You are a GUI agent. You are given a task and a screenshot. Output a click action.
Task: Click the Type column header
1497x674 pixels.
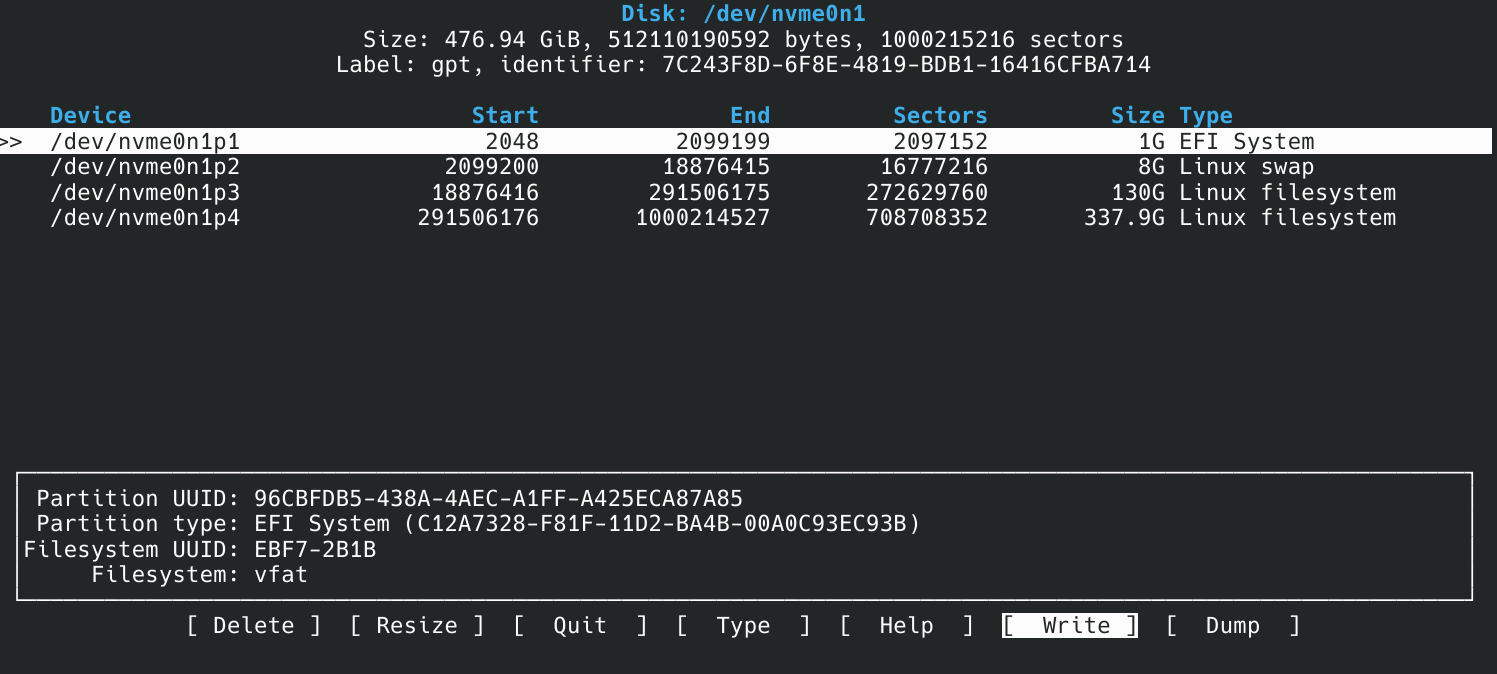[1206, 116]
